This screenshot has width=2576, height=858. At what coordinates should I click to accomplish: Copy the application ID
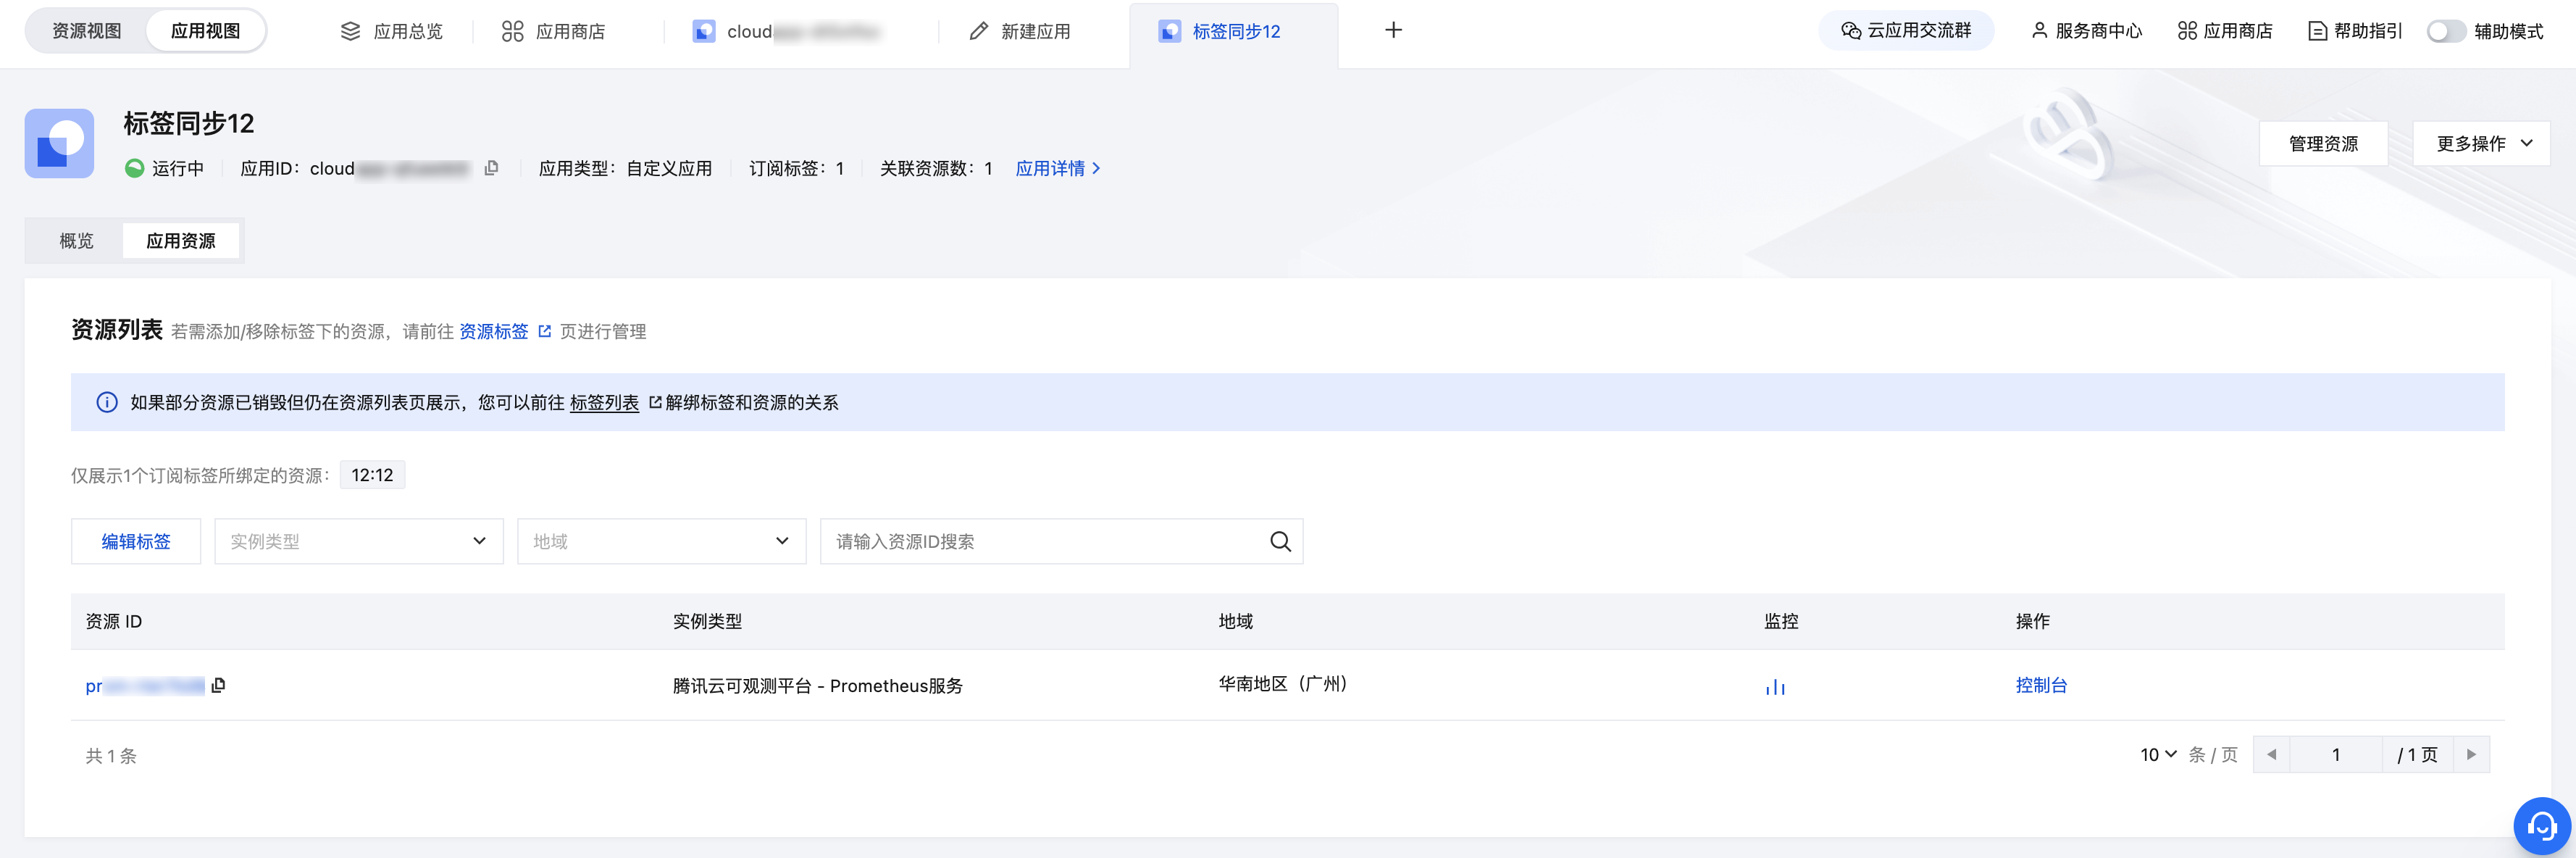pyautogui.click(x=491, y=168)
